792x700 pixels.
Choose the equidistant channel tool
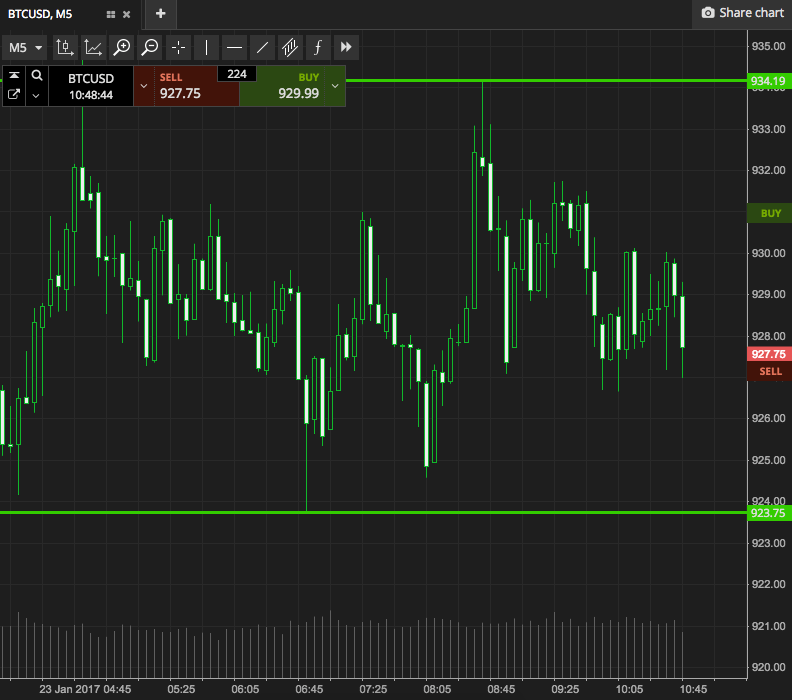(290, 47)
